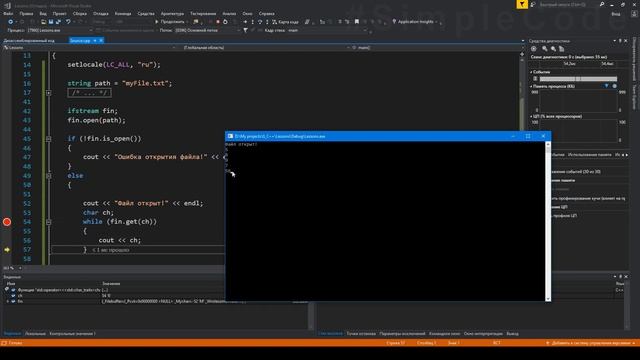Collapse the if block at line 45
Screen dimensions: 640x360
point(49,139)
